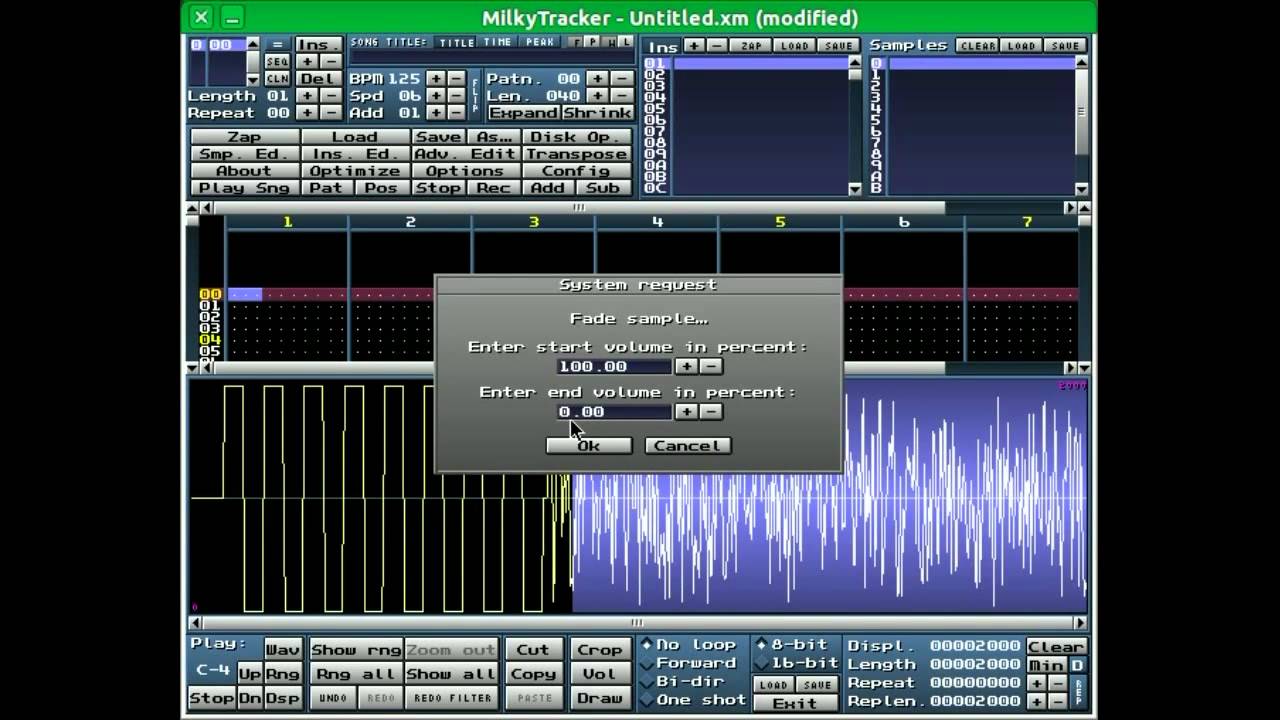The width and height of the screenshot is (1280, 720).
Task: Increase Spd value with plus
Action: (x=435, y=96)
